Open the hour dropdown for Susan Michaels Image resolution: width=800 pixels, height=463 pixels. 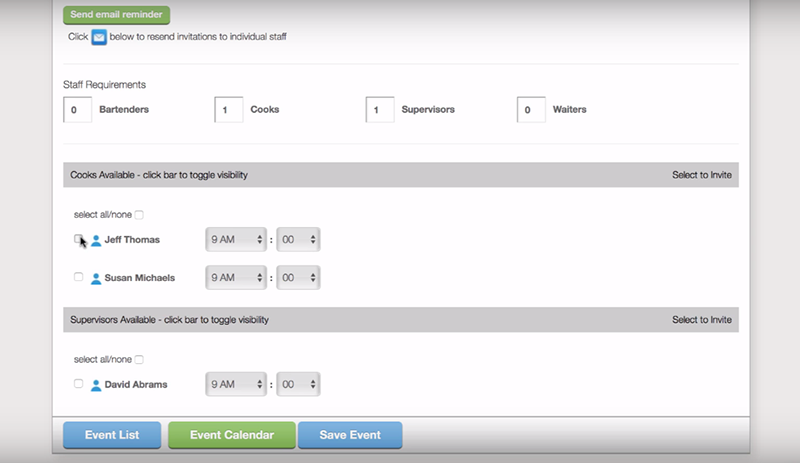[x=236, y=278]
